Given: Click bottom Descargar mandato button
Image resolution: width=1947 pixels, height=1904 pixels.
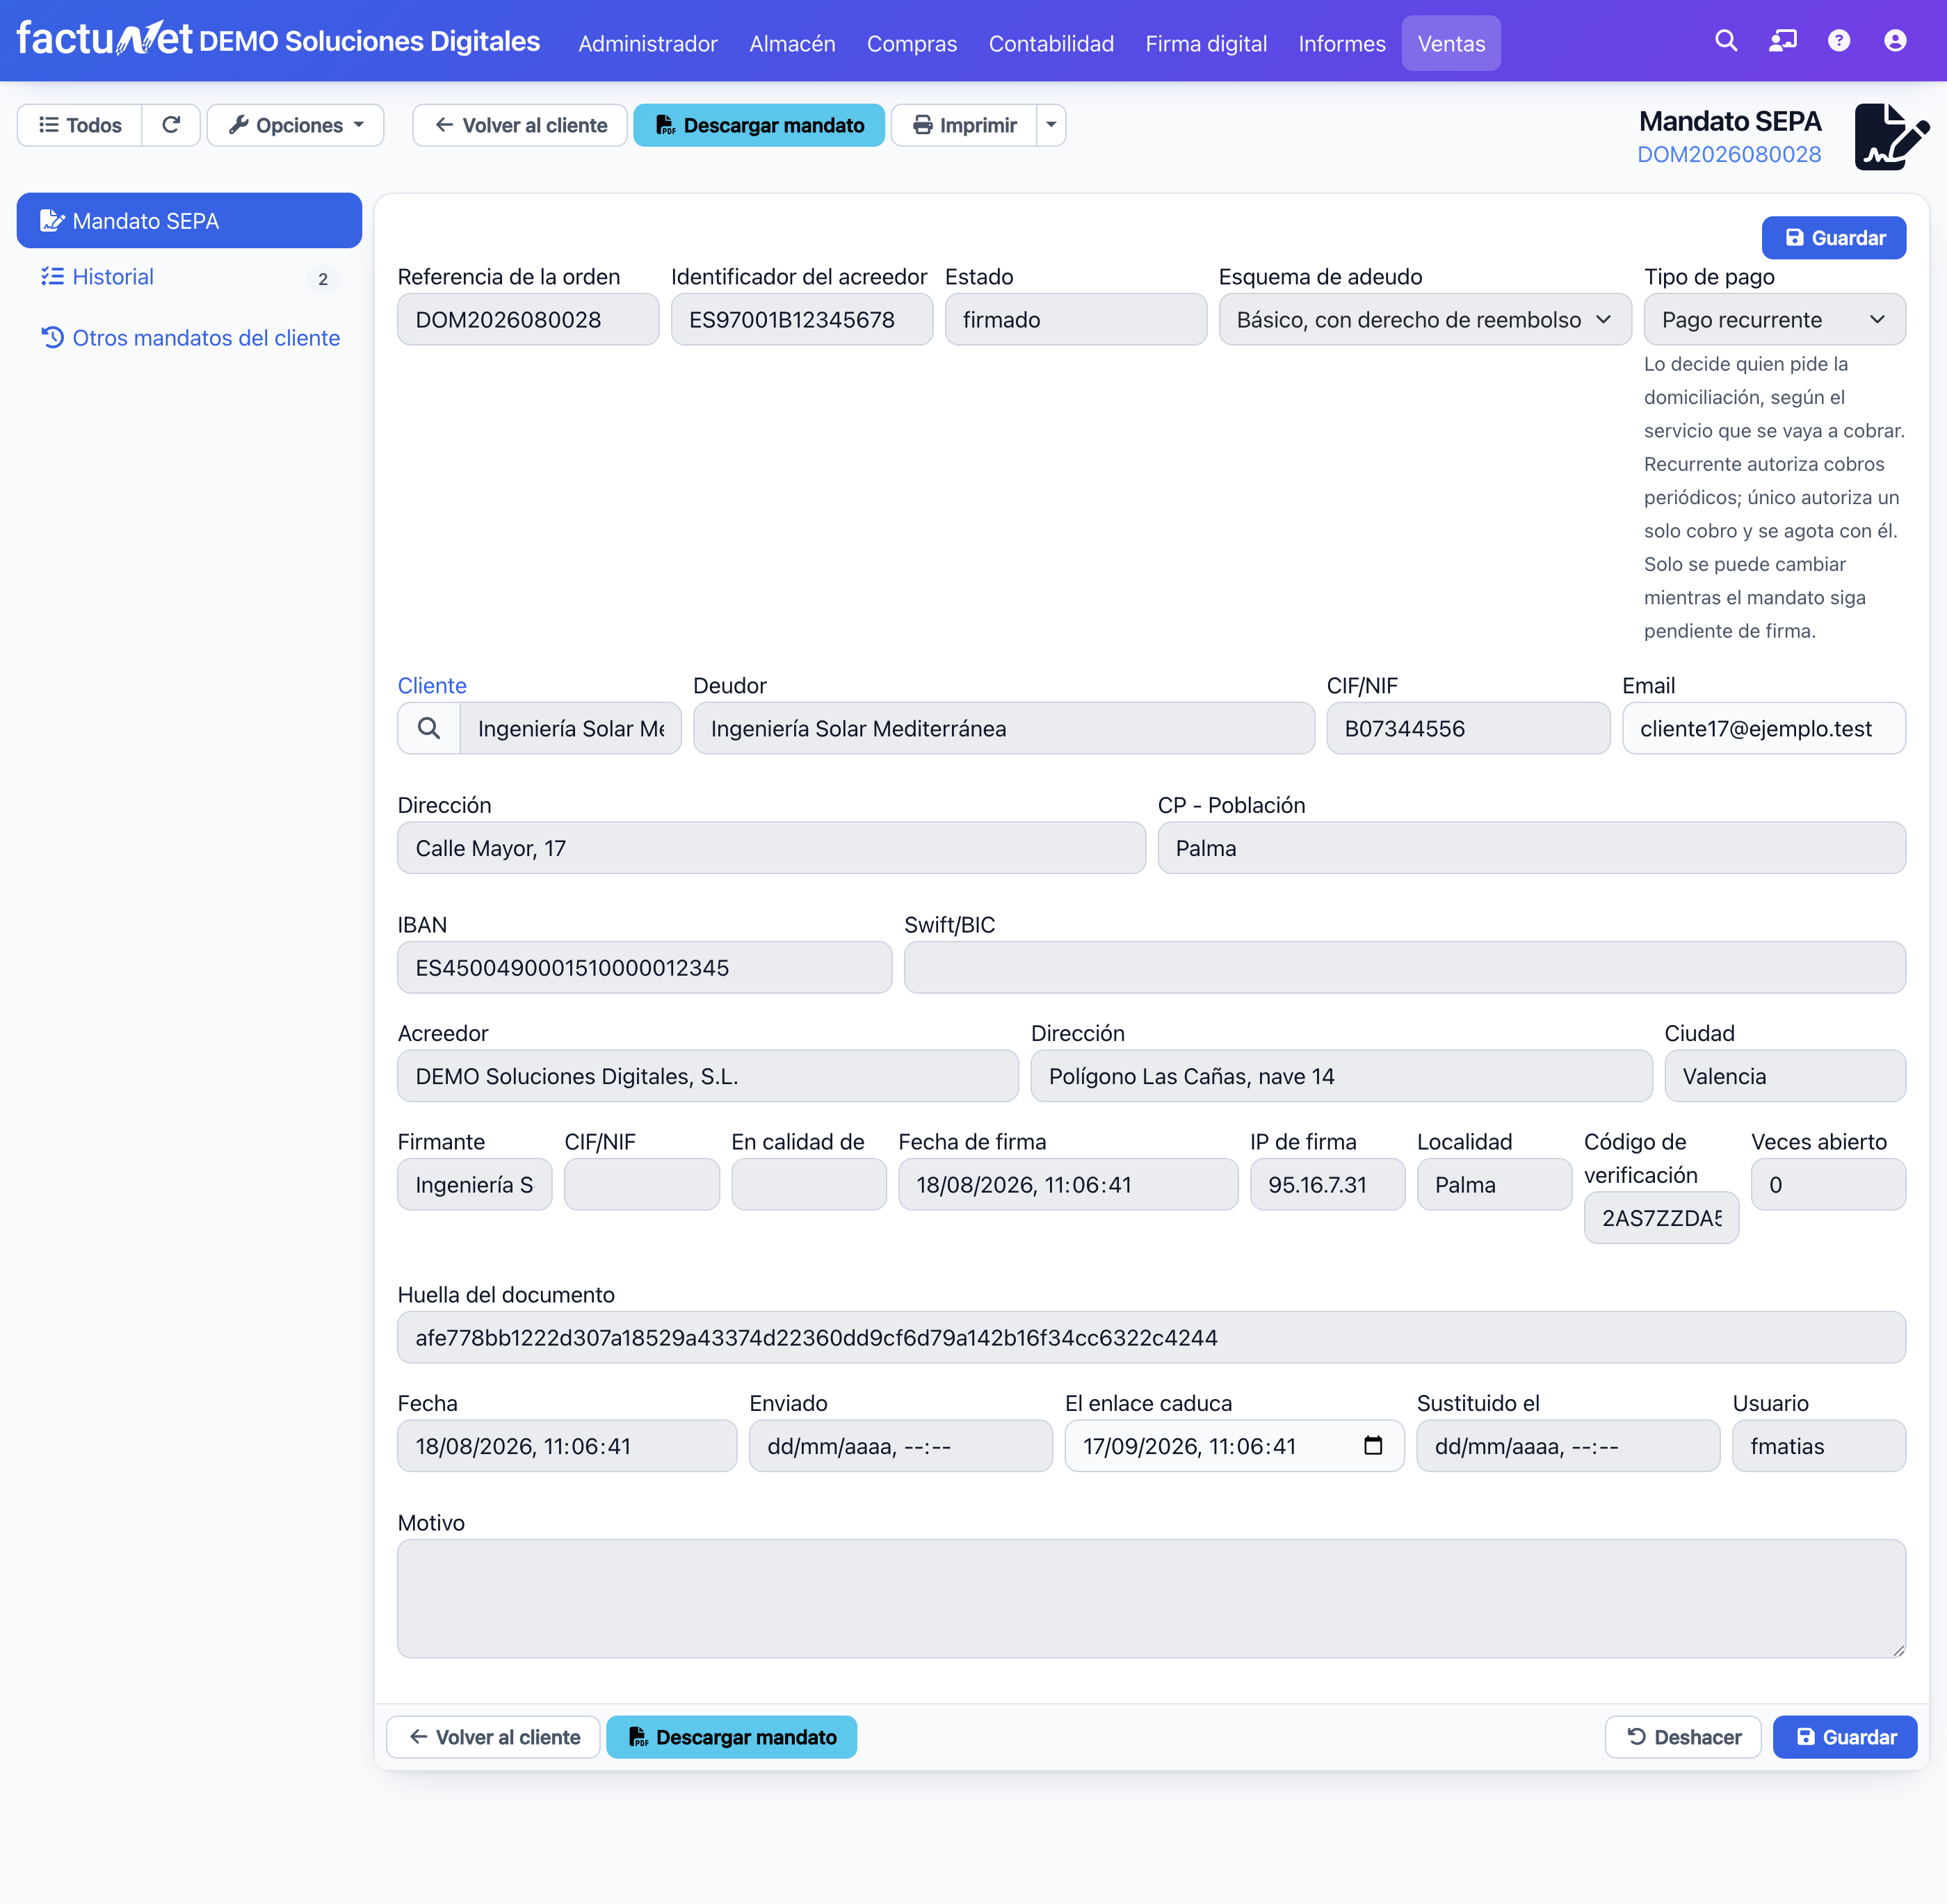Looking at the screenshot, I should coord(732,1737).
